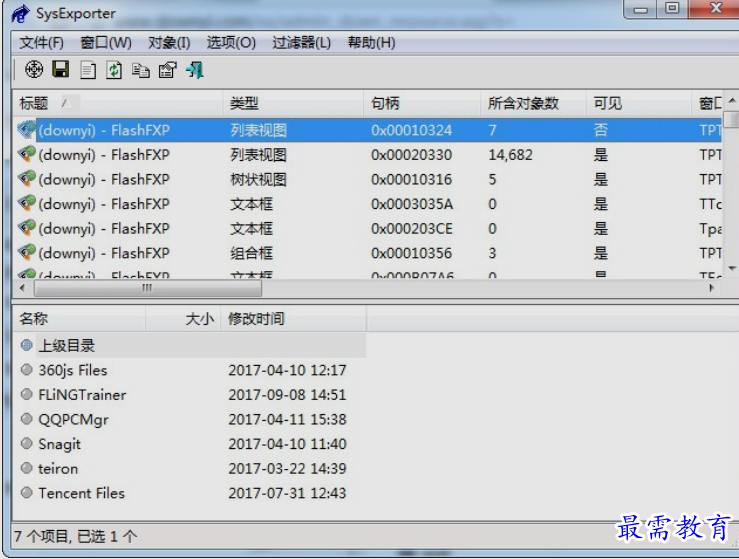Click FlashFXP icon in row 0x00010316
Viewport: 739px width, 559px height.
27,178
